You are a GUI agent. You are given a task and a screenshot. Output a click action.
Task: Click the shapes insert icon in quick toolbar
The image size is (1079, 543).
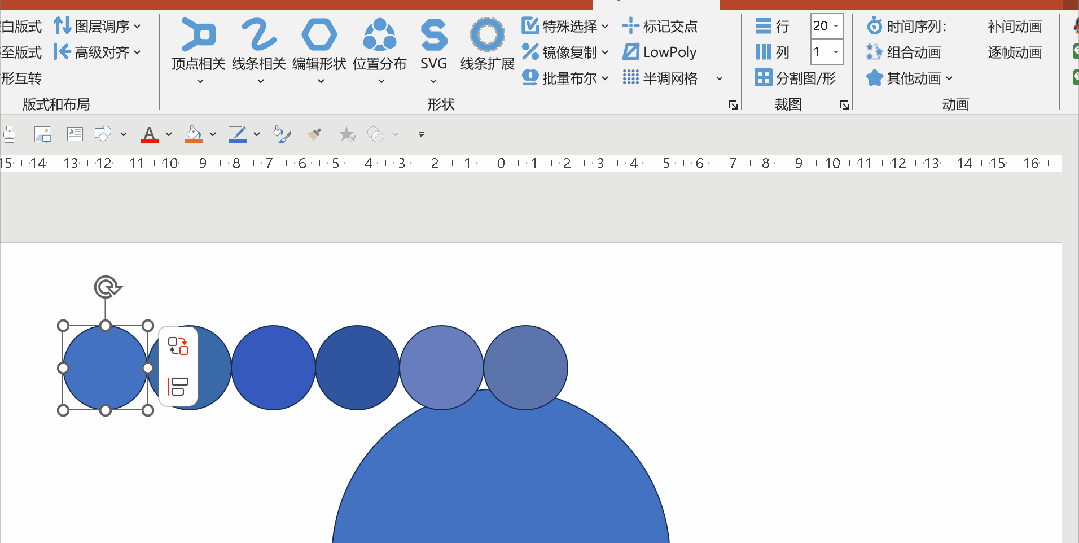(x=103, y=134)
